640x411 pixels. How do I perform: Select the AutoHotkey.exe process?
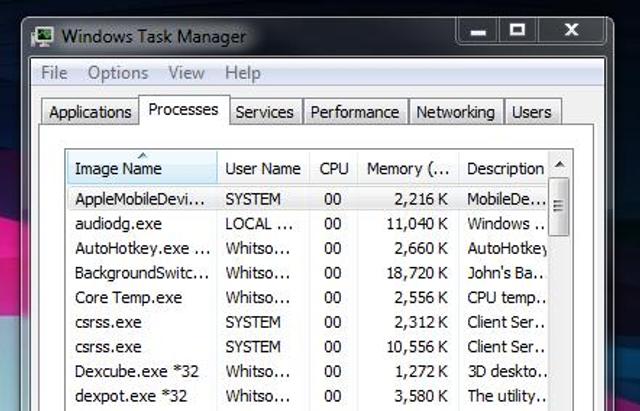309,248
